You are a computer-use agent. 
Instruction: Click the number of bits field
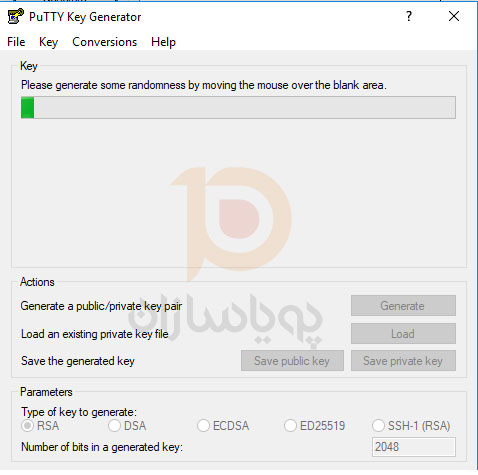[x=414, y=447]
